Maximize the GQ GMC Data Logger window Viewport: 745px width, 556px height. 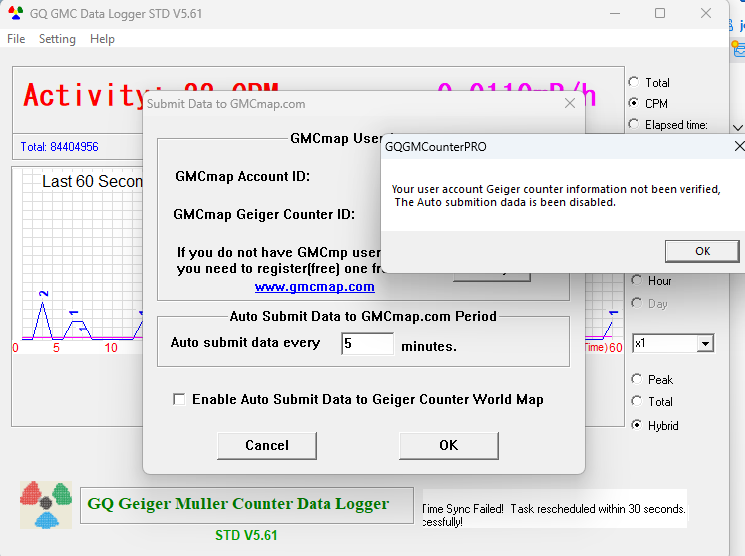[x=660, y=13]
